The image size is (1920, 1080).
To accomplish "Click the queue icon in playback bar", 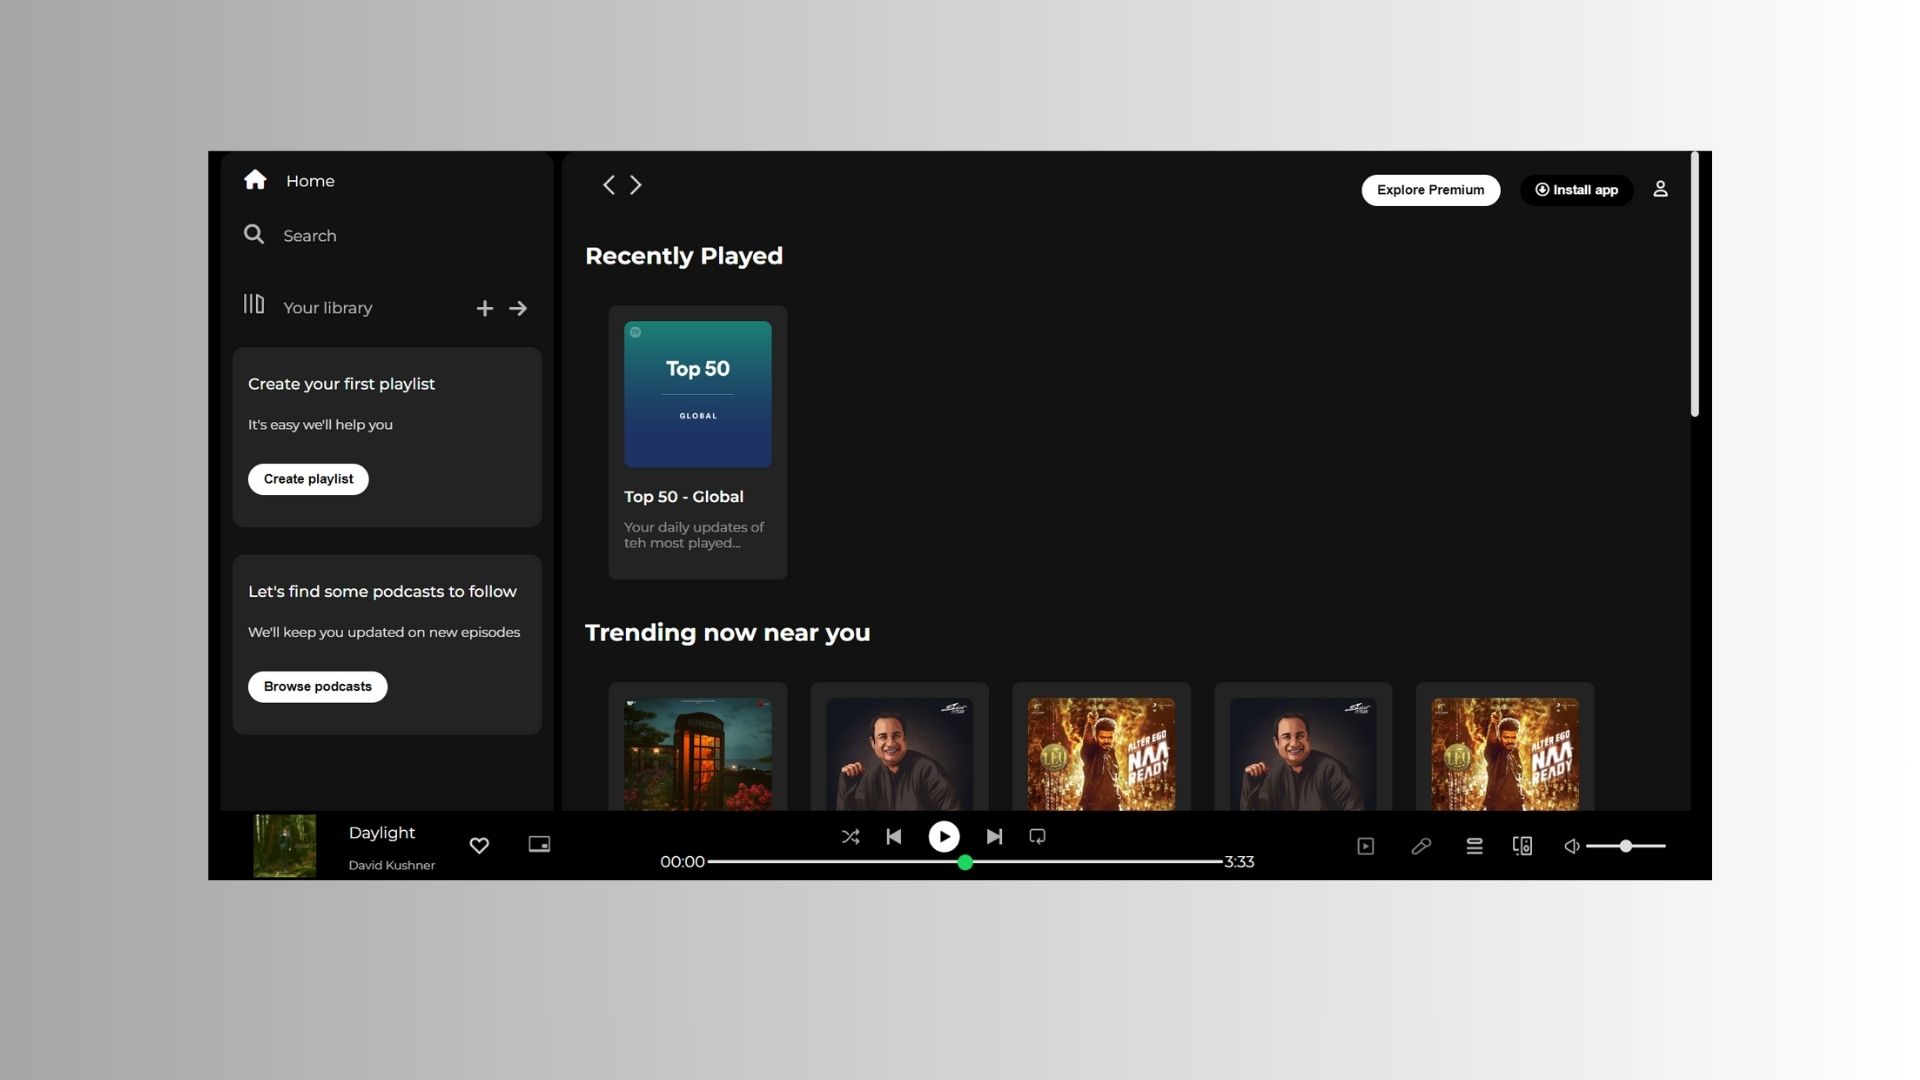I will [x=1473, y=845].
